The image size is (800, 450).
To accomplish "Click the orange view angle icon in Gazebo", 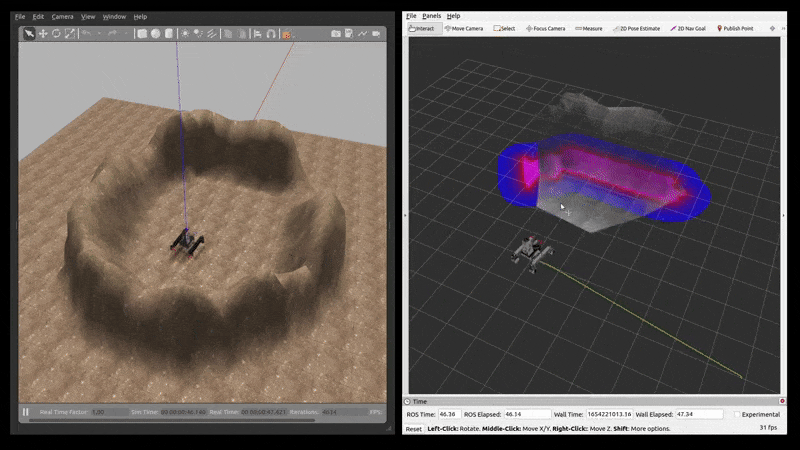I will click(287, 34).
